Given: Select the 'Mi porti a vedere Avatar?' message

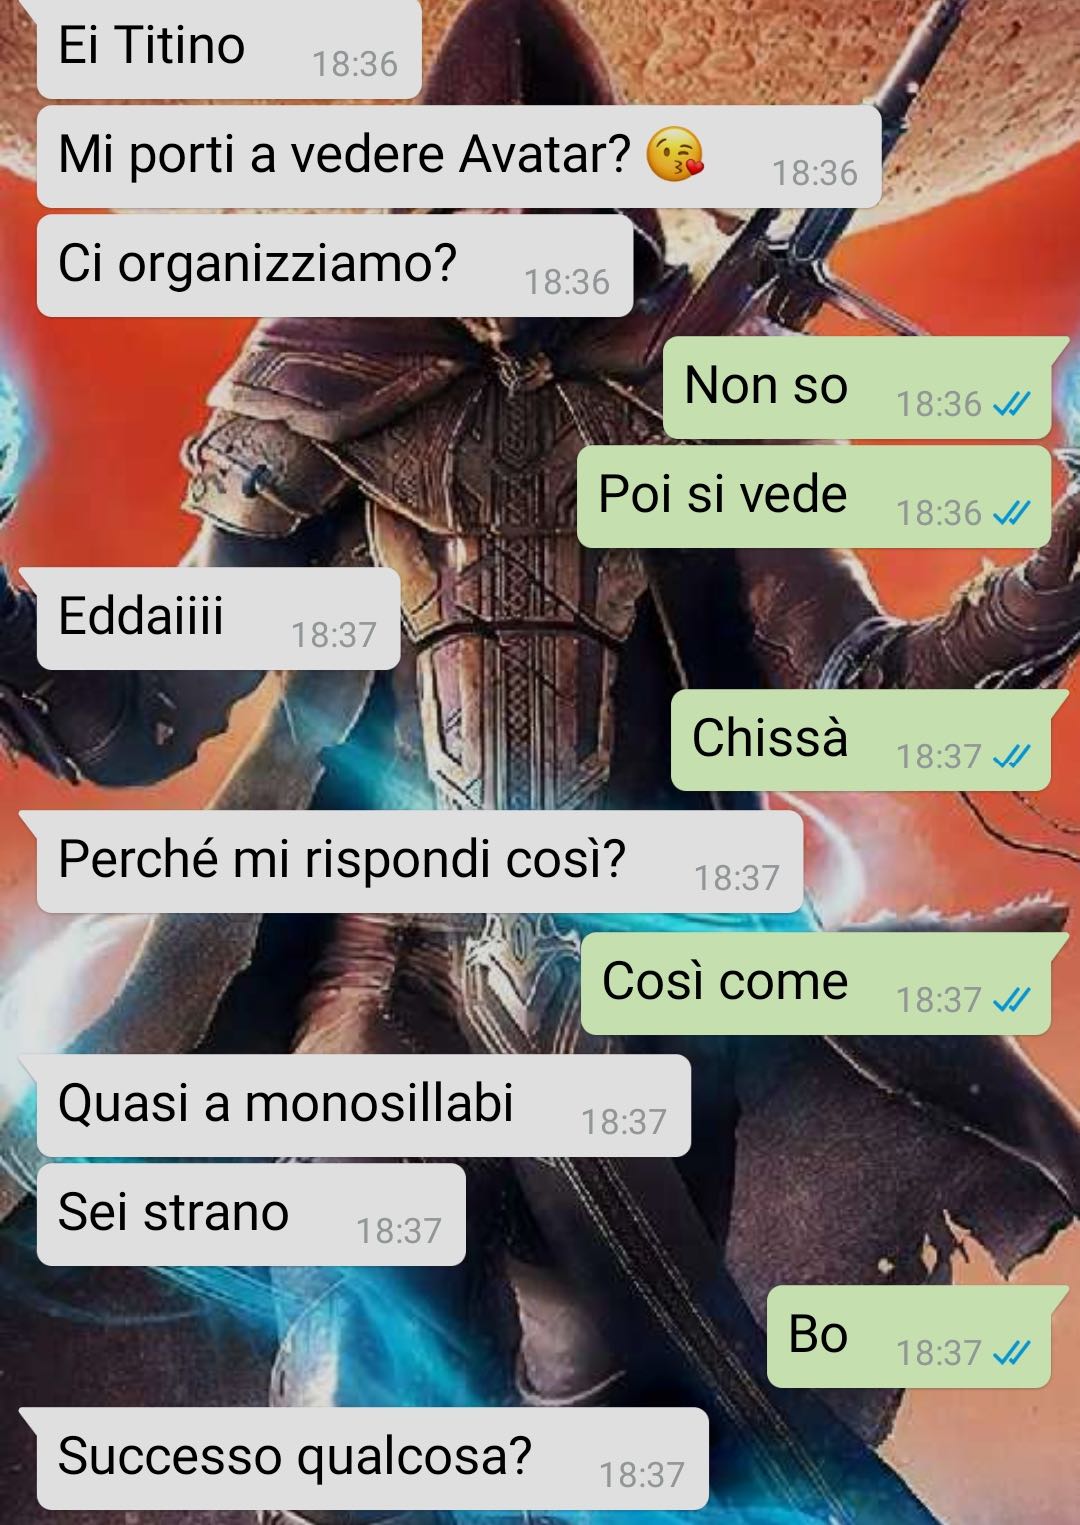Looking at the screenshot, I should (459, 156).
